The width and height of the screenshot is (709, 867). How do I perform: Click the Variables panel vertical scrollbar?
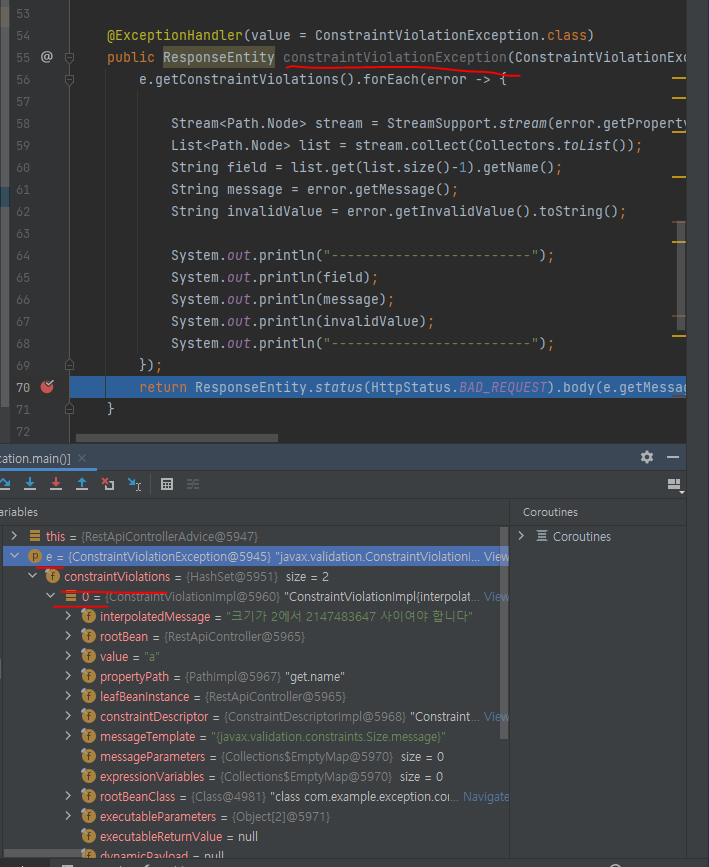point(504,633)
